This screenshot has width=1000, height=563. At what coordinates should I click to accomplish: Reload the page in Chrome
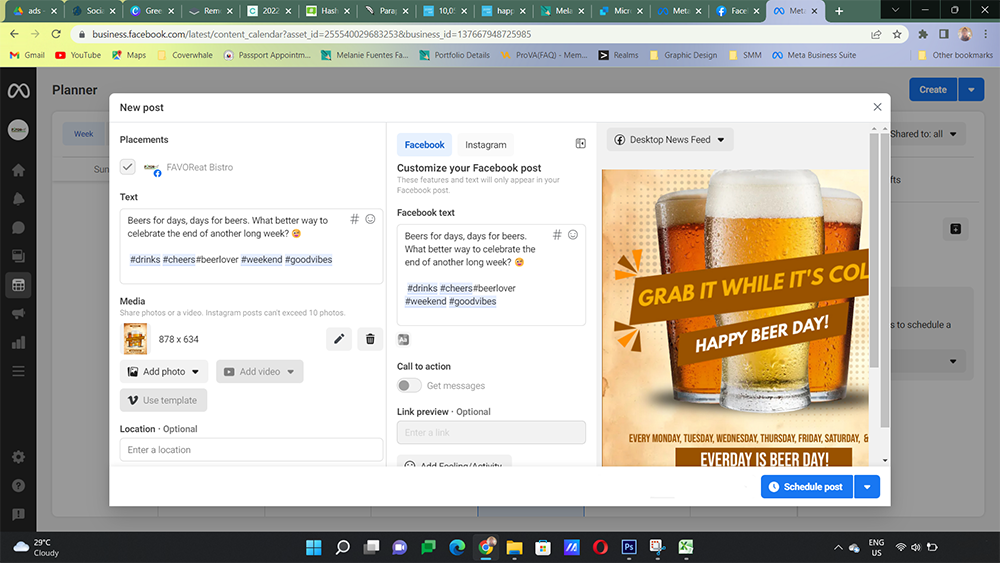click(56, 34)
